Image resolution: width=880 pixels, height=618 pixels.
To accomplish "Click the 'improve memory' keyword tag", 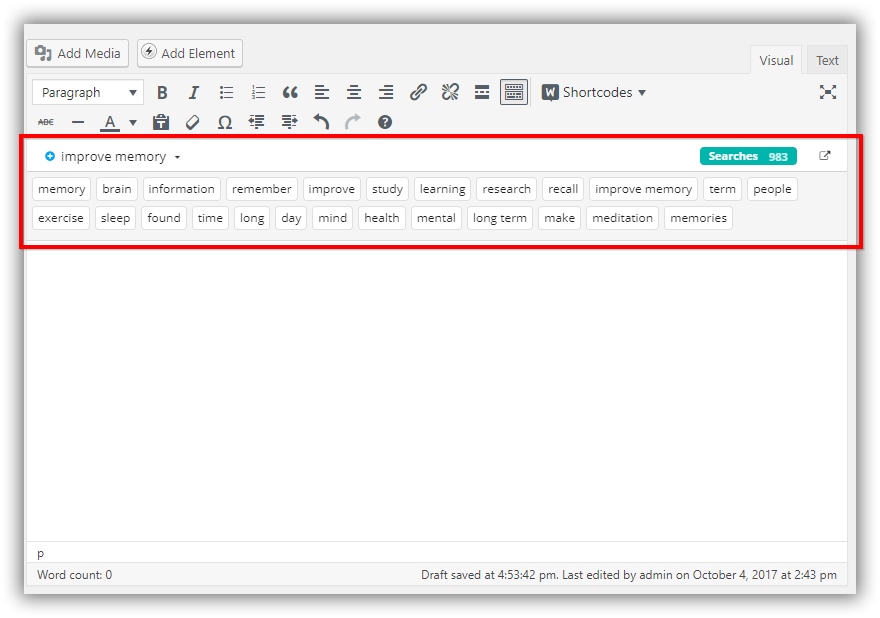I will pos(643,189).
